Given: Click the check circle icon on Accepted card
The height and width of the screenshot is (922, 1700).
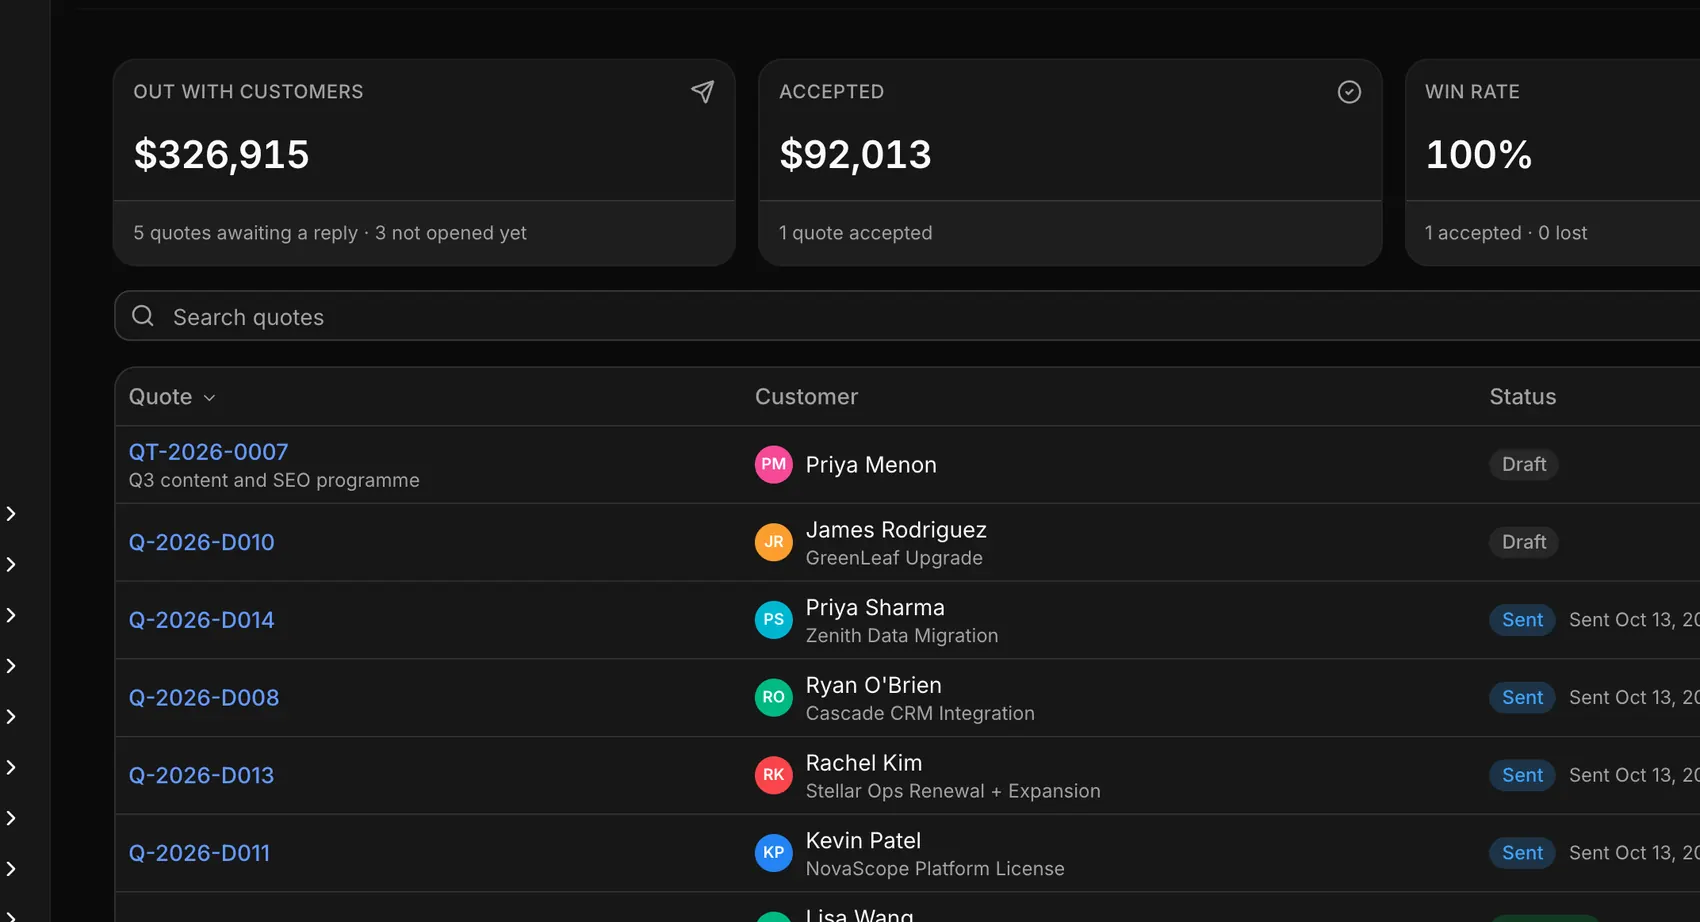Looking at the screenshot, I should [1349, 92].
